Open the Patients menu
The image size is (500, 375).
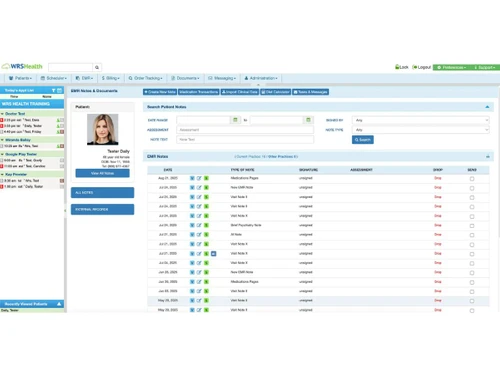click(x=20, y=78)
